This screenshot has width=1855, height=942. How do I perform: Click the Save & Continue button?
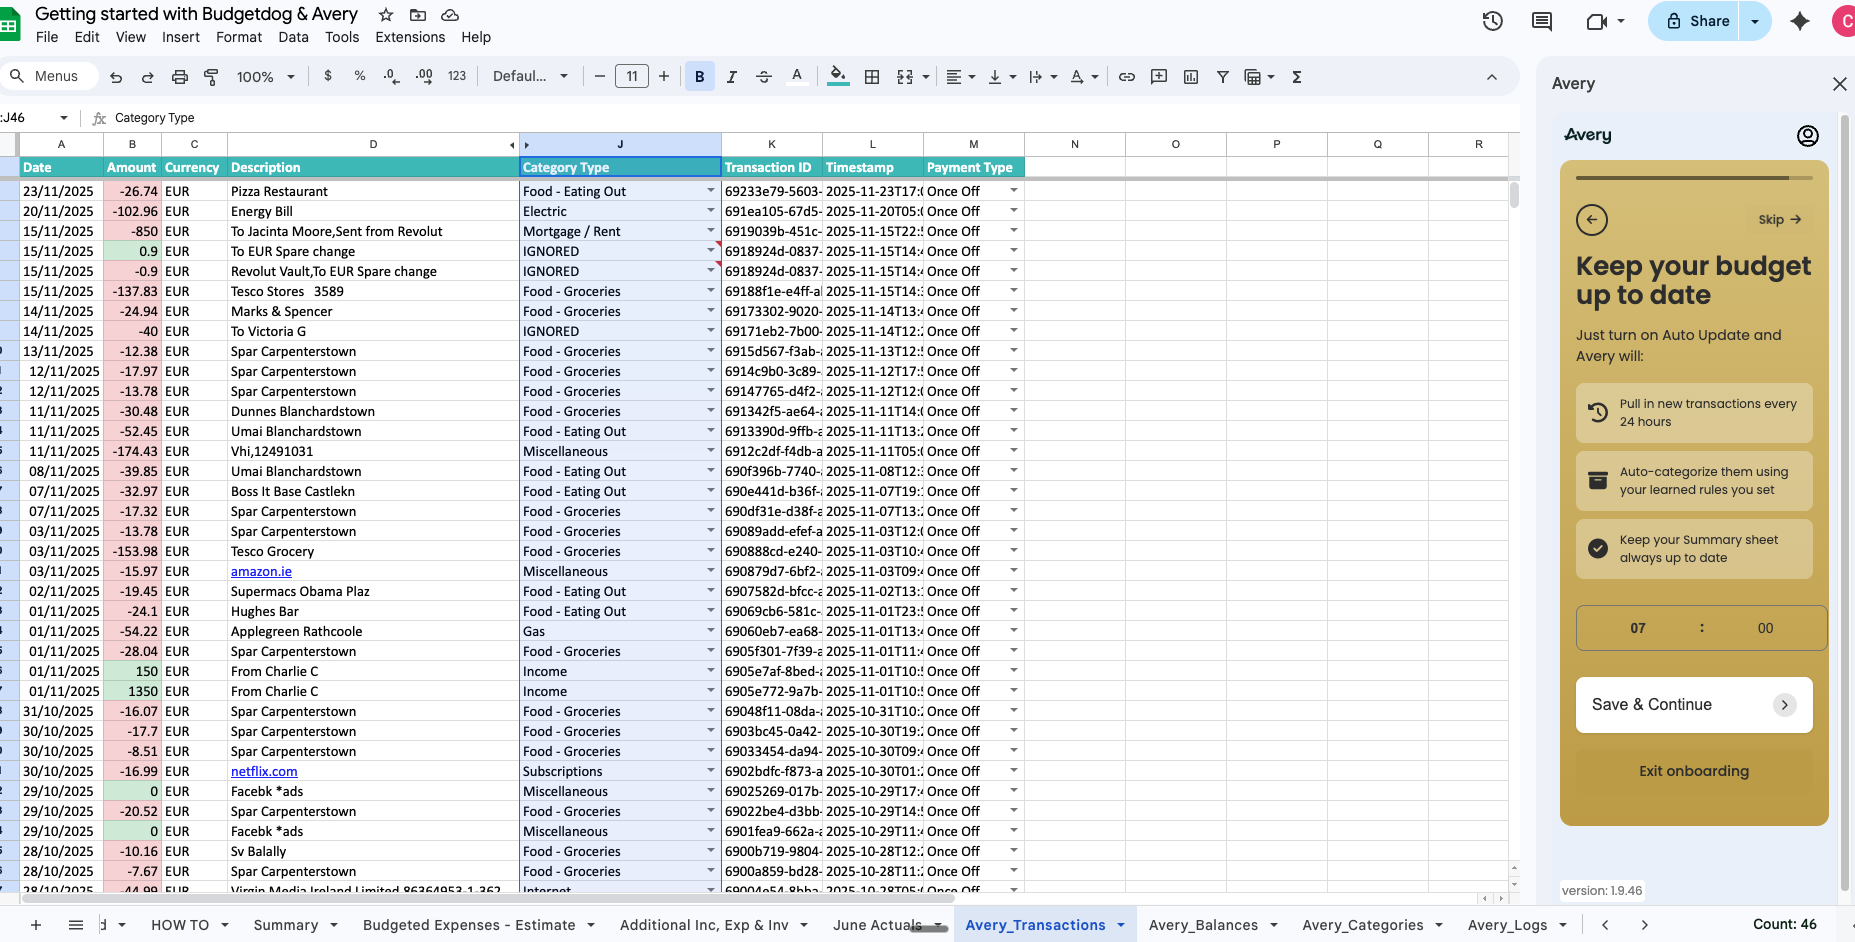(1693, 705)
